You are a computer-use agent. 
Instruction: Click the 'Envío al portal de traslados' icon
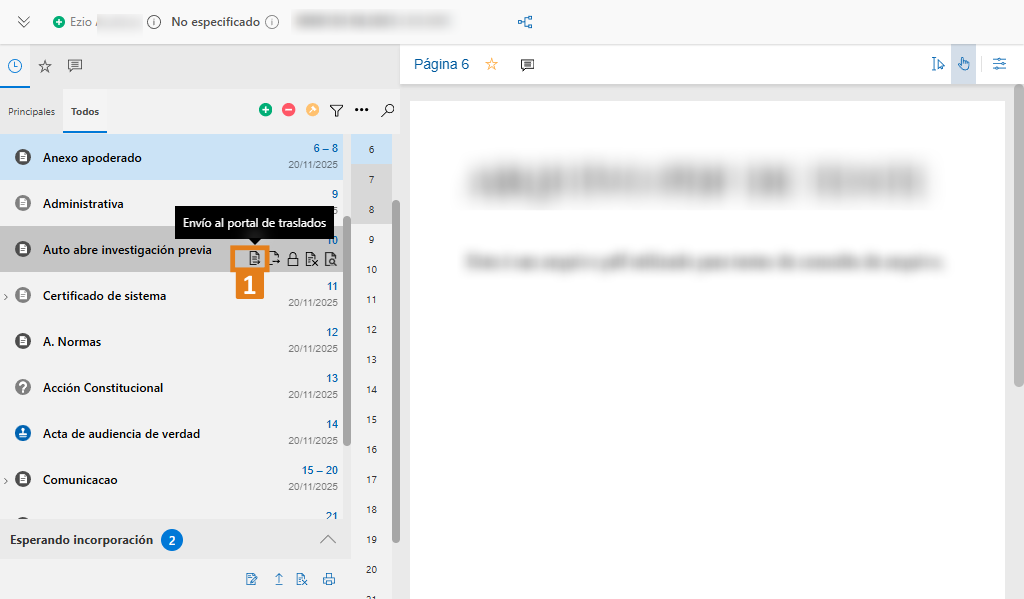[x=254, y=259]
